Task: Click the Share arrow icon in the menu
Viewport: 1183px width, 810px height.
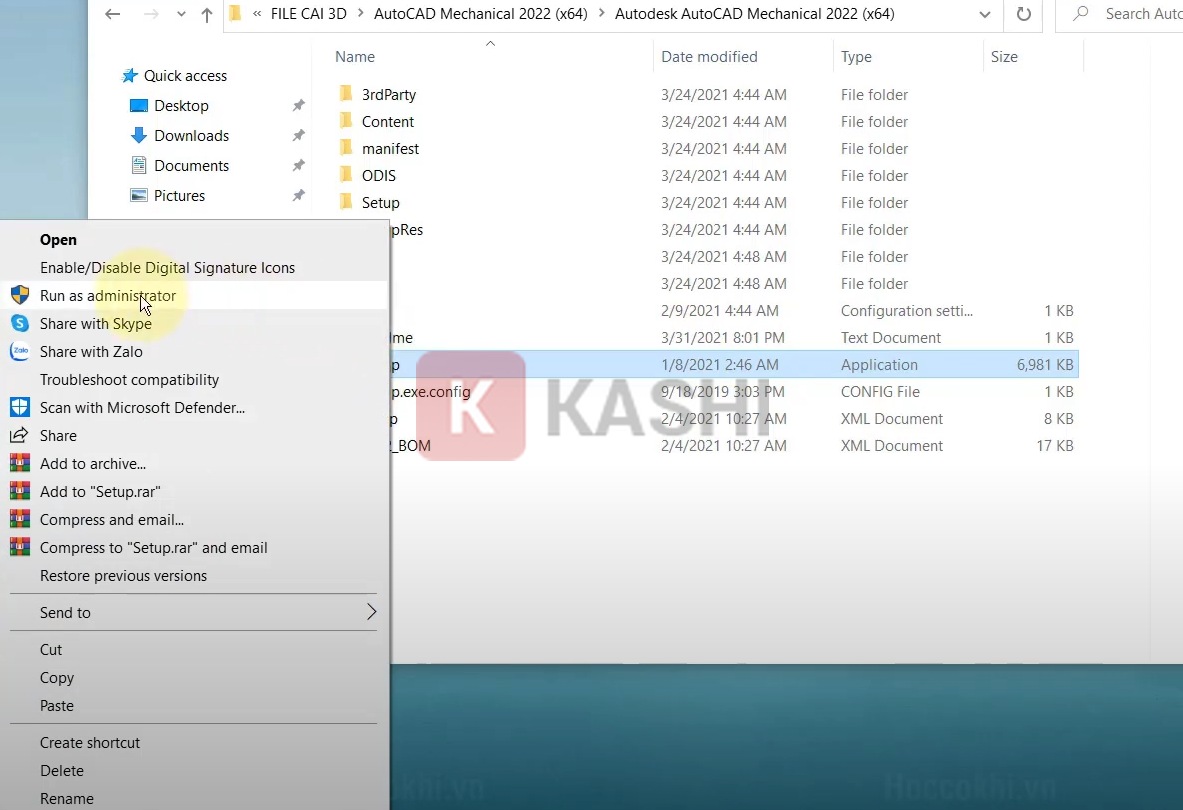Action: click(21, 435)
